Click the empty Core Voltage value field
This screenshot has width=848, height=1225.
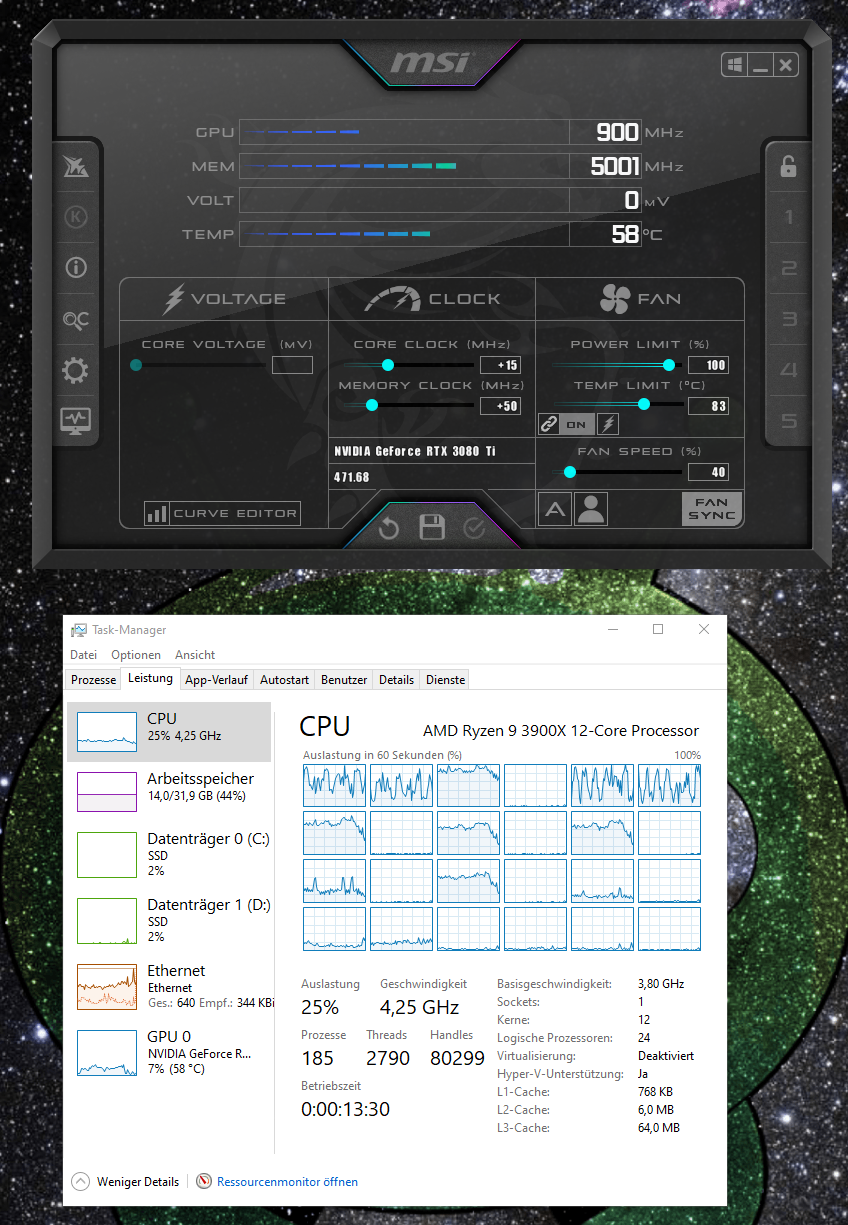292,365
